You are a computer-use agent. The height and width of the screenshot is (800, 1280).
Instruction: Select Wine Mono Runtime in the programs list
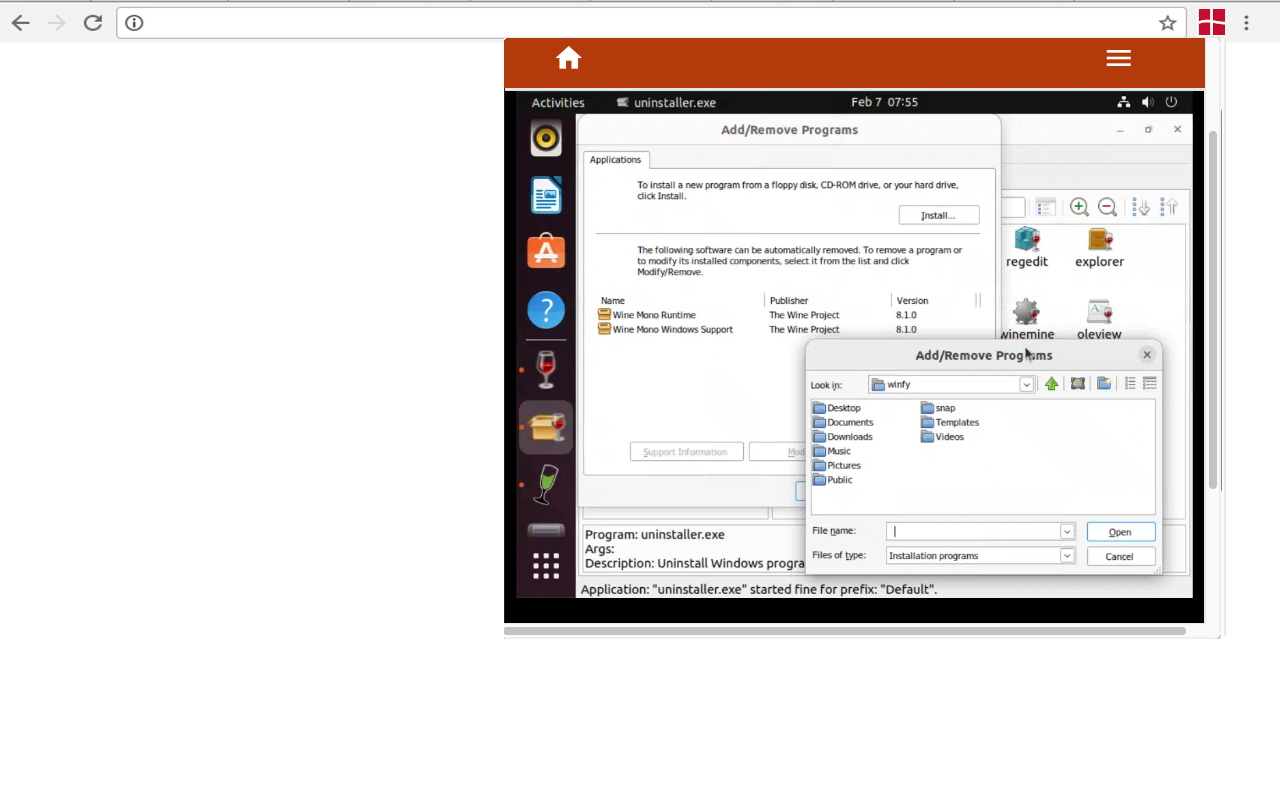point(654,315)
